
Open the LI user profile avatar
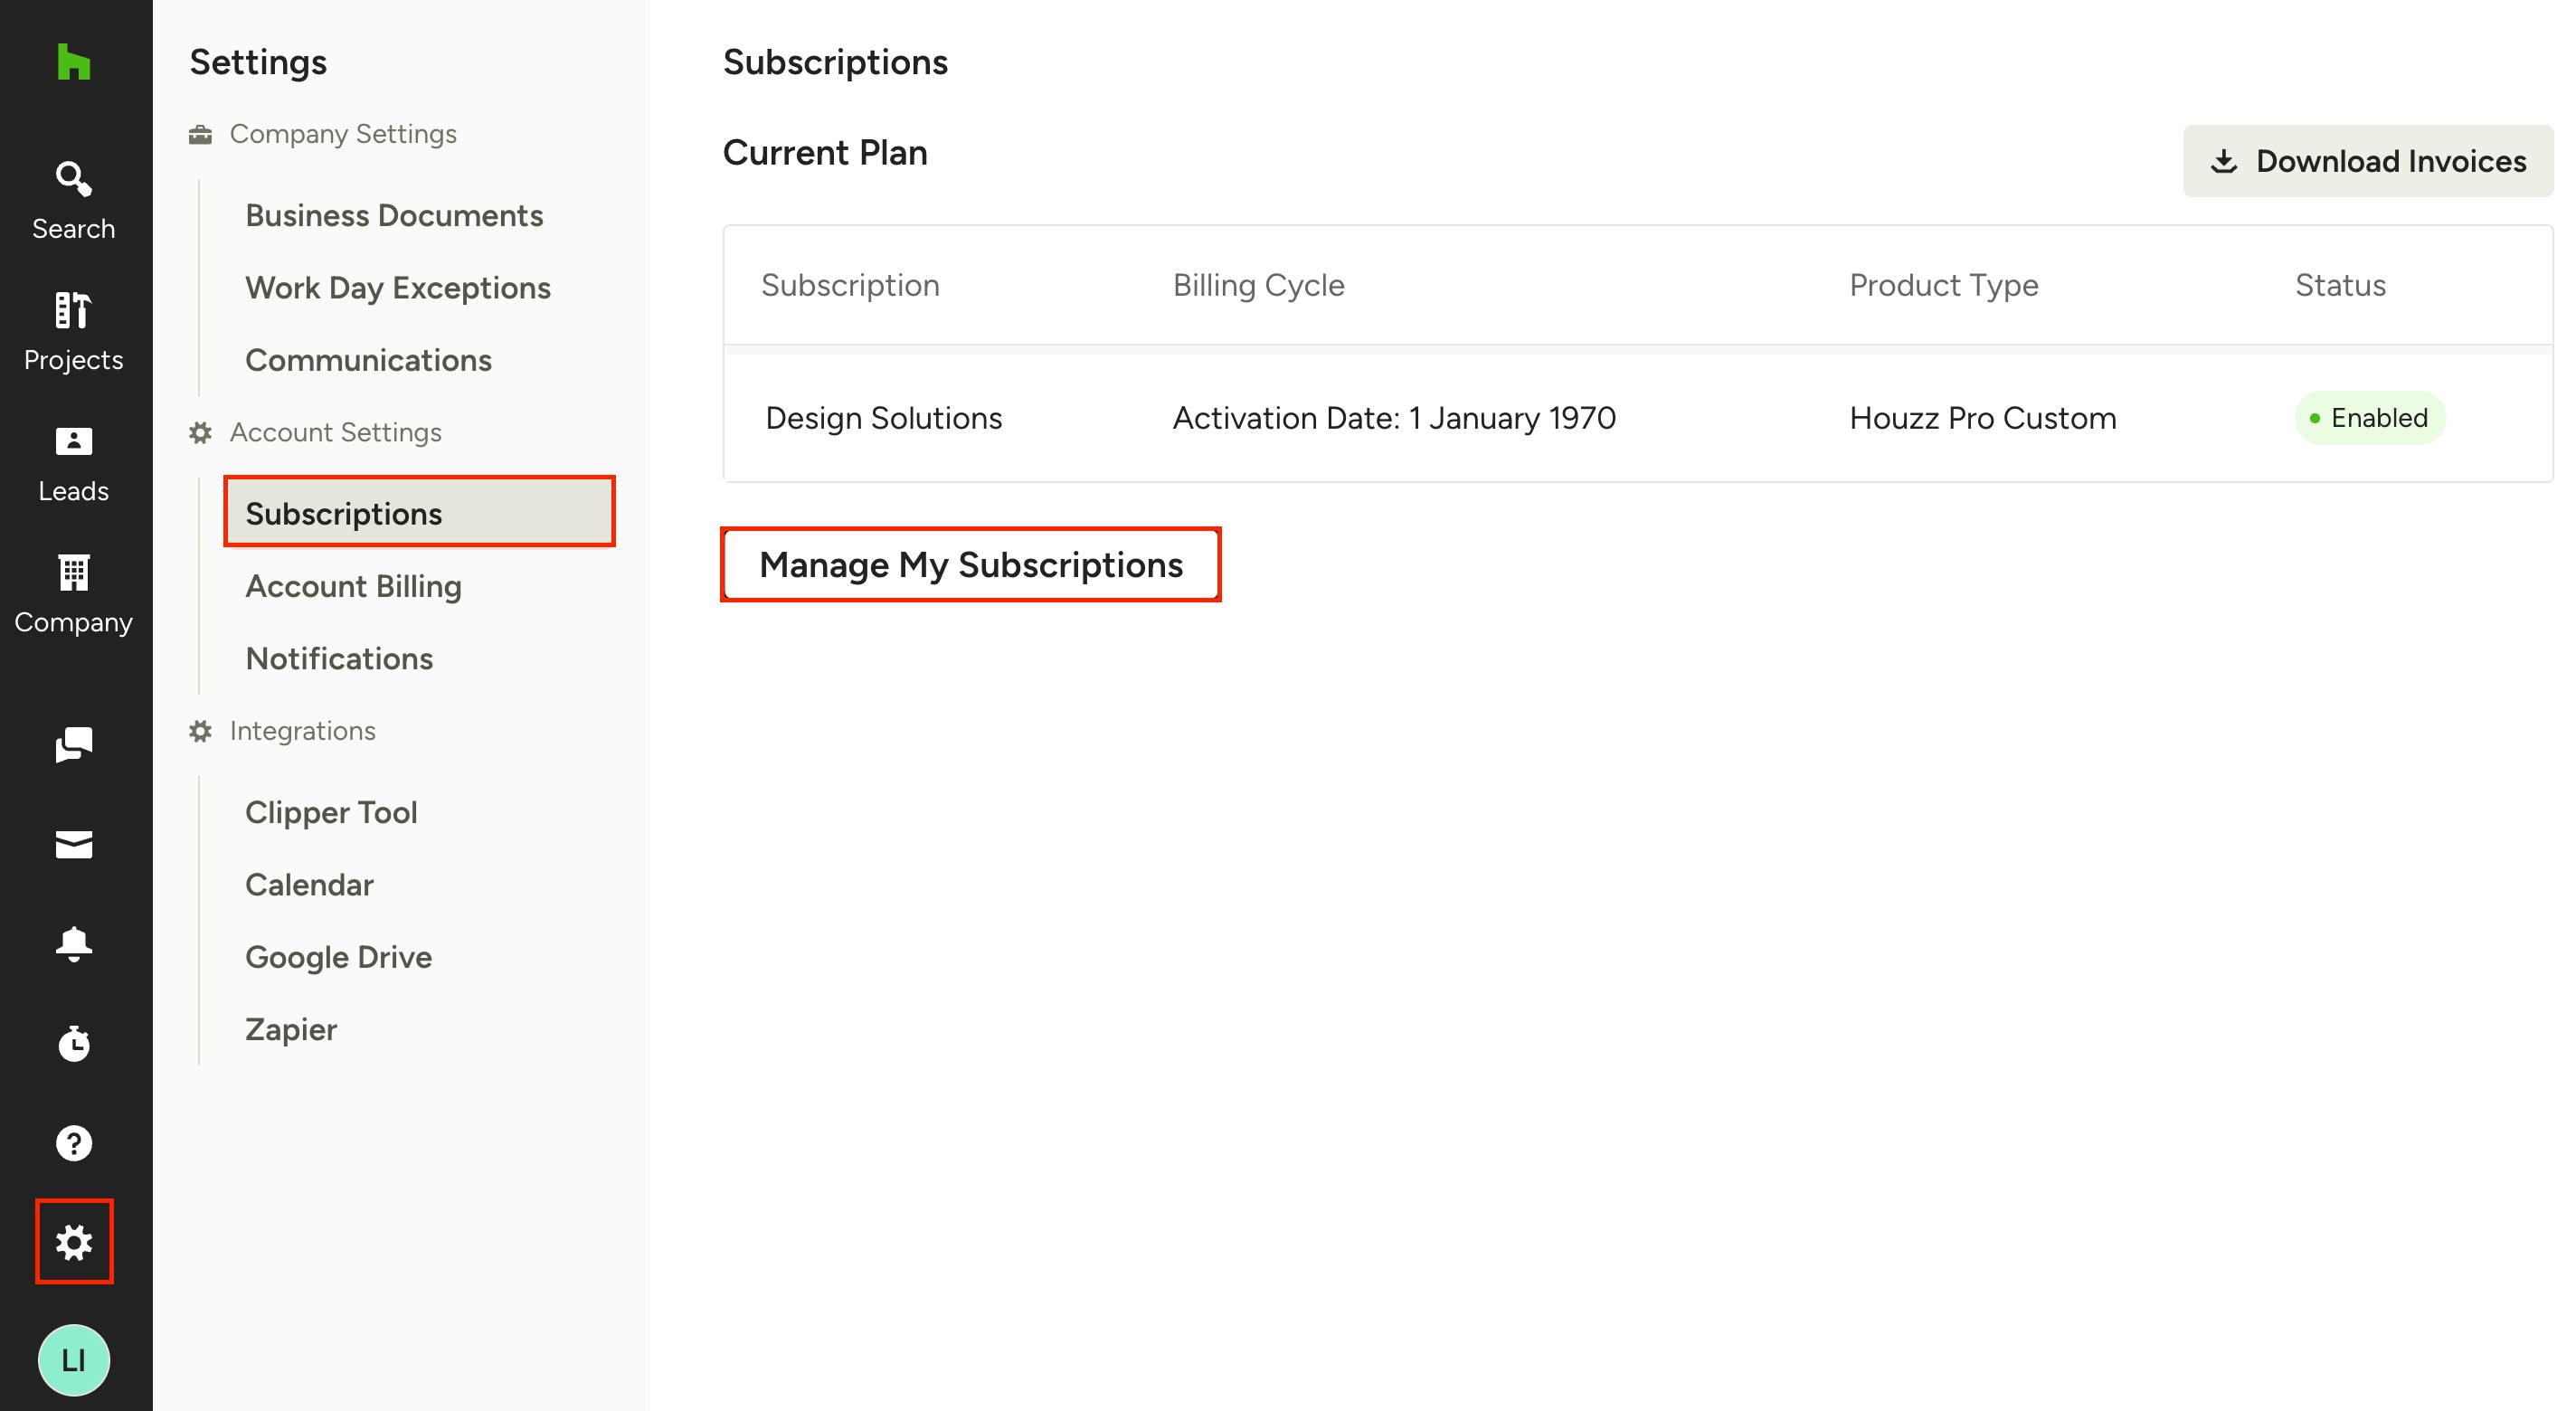[74, 1360]
